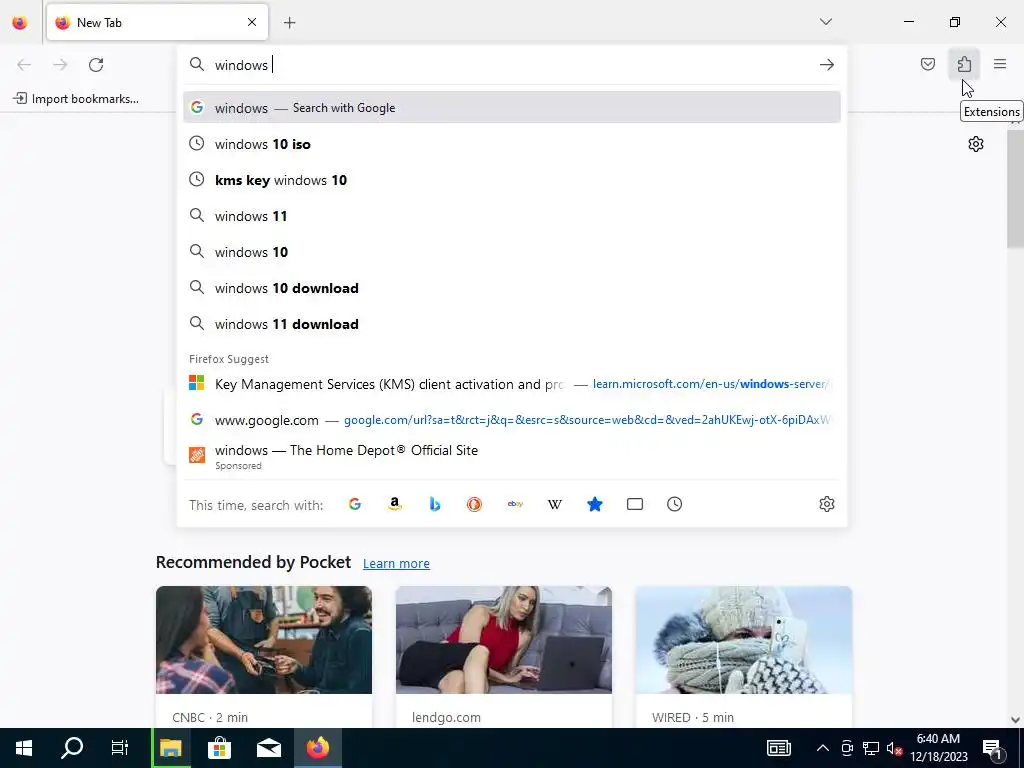
Task: Open News and interests taskbar icon
Action: pyautogui.click(x=778, y=748)
